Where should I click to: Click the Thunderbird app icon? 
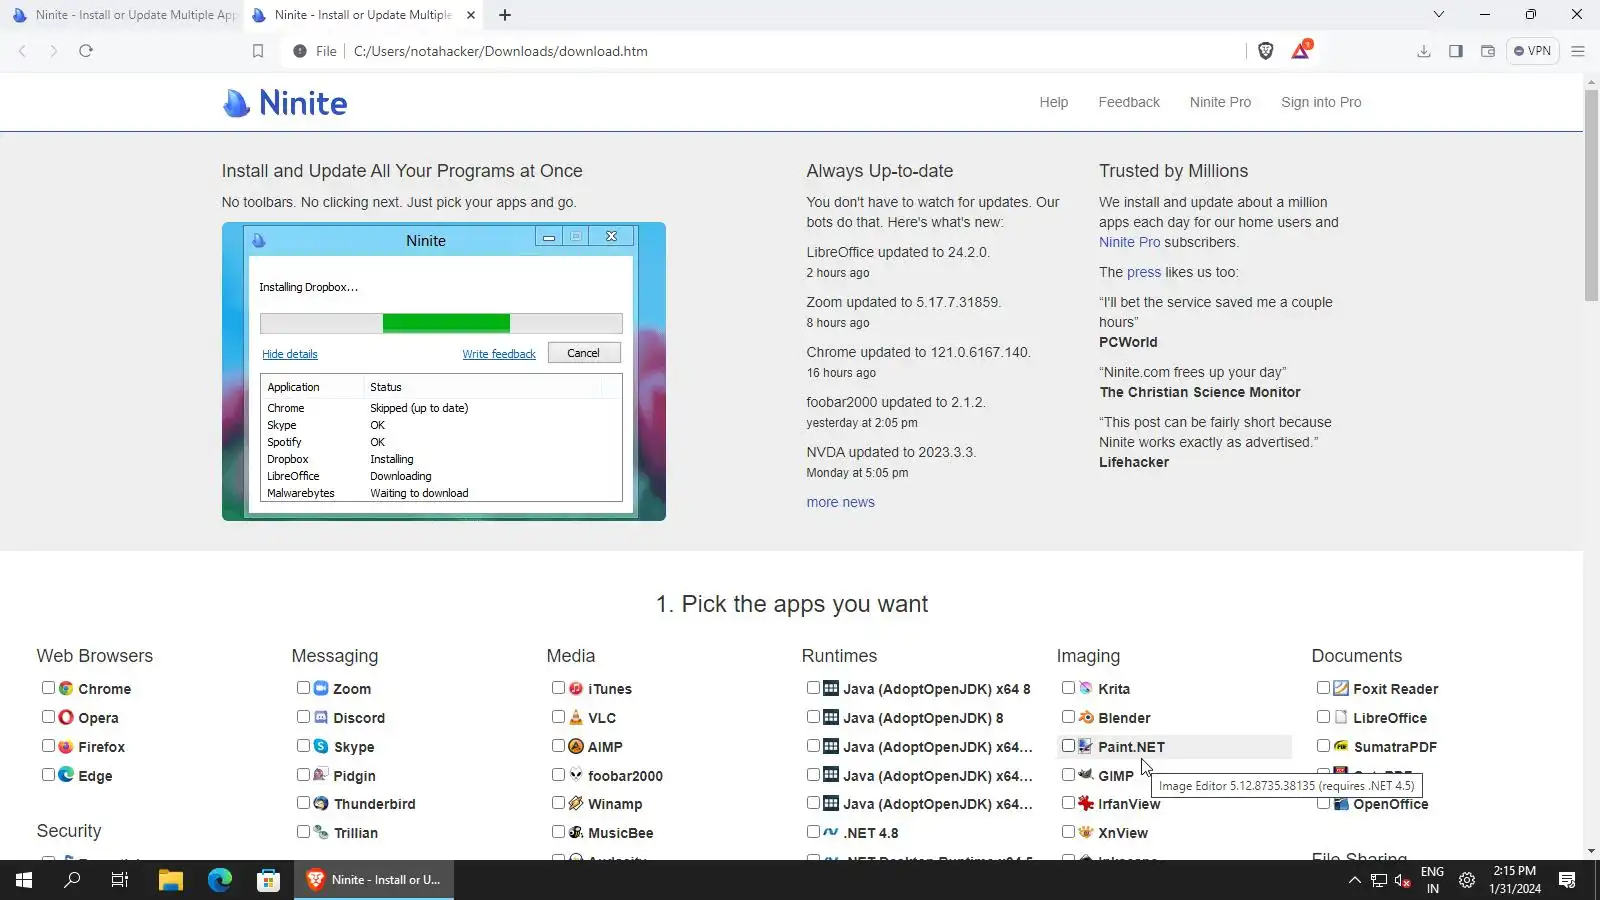[321, 804]
